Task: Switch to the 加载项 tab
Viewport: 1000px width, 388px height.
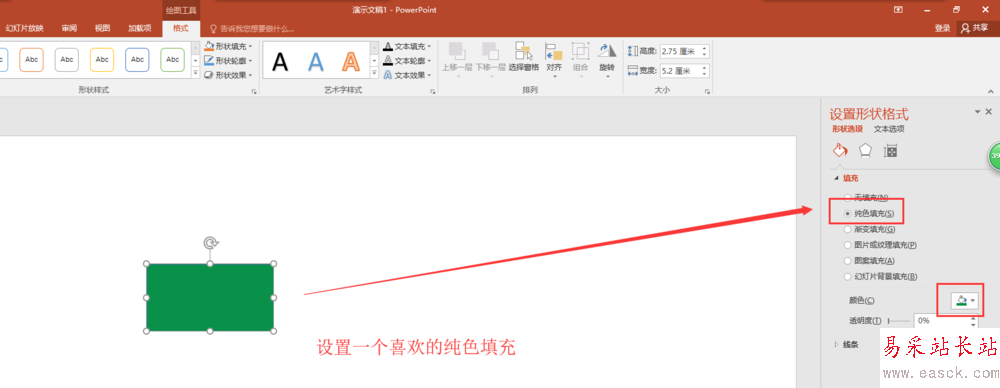Action: pyautogui.click(x=139, y=28)
